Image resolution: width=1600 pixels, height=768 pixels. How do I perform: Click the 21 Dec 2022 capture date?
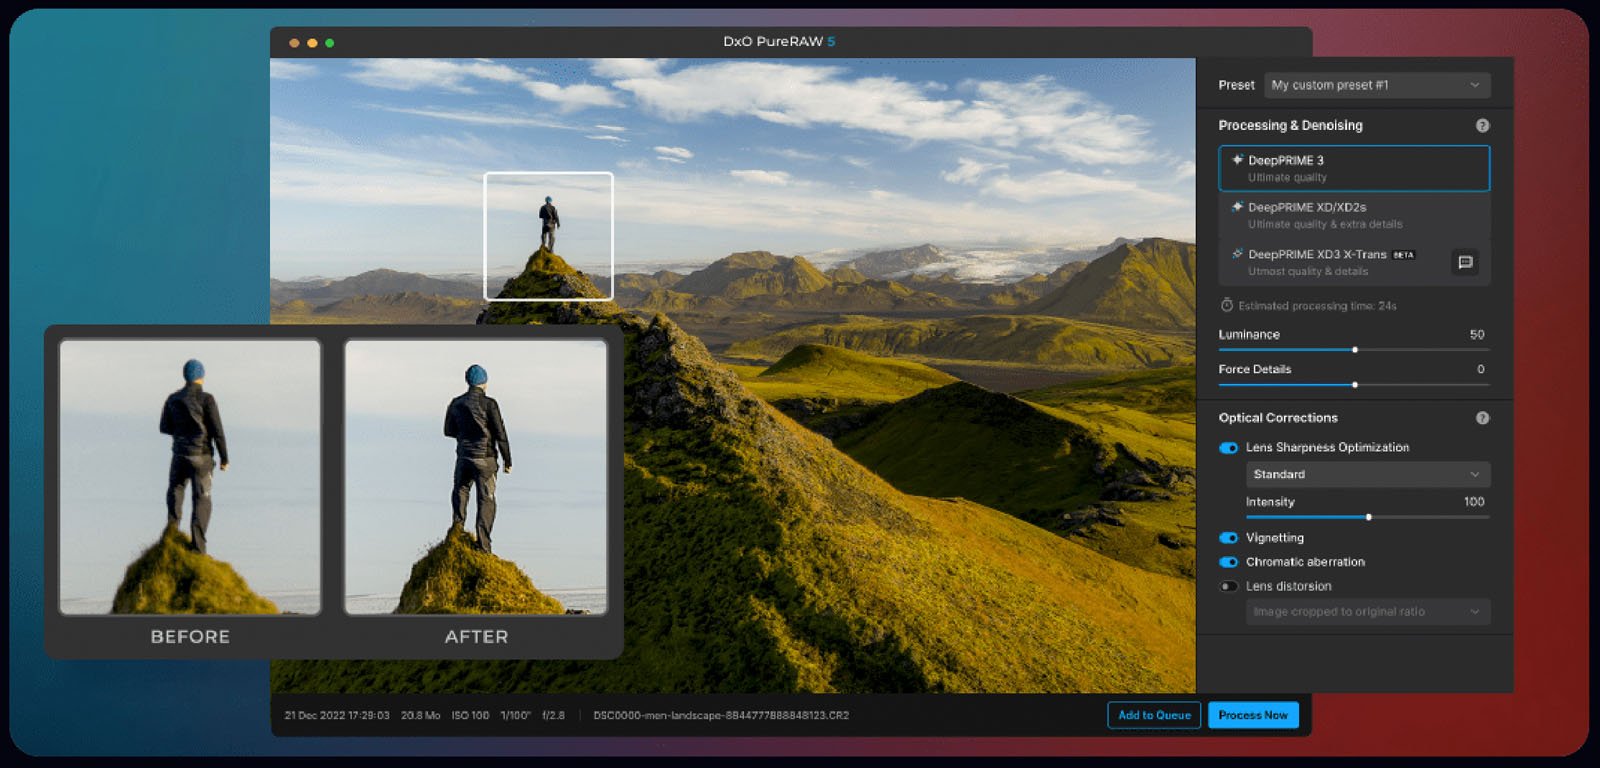[x=337, y=716]
